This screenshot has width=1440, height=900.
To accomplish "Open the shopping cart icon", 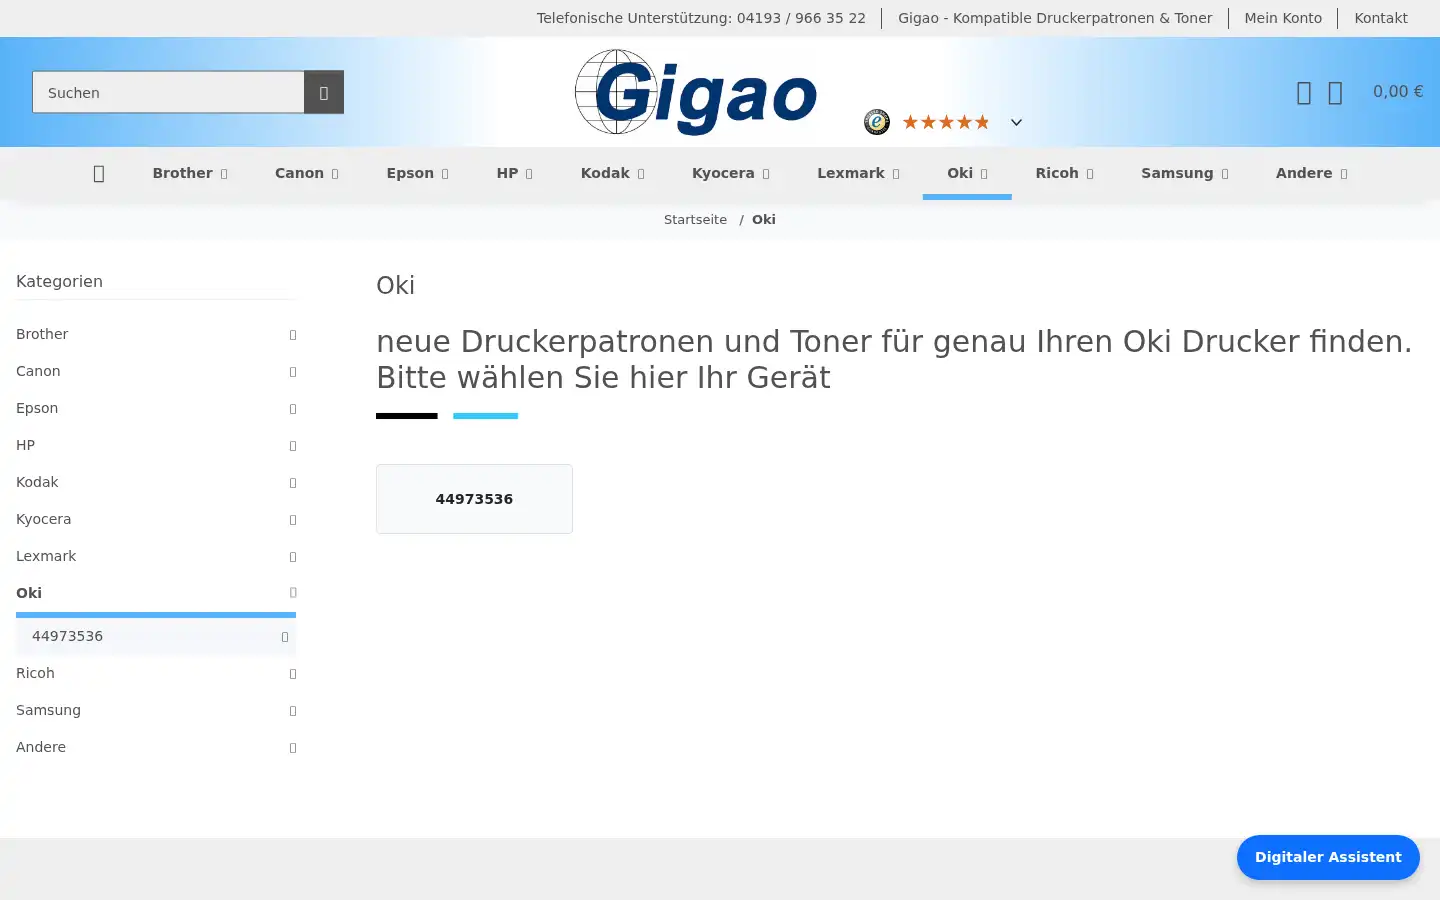I will [1335, 93].
